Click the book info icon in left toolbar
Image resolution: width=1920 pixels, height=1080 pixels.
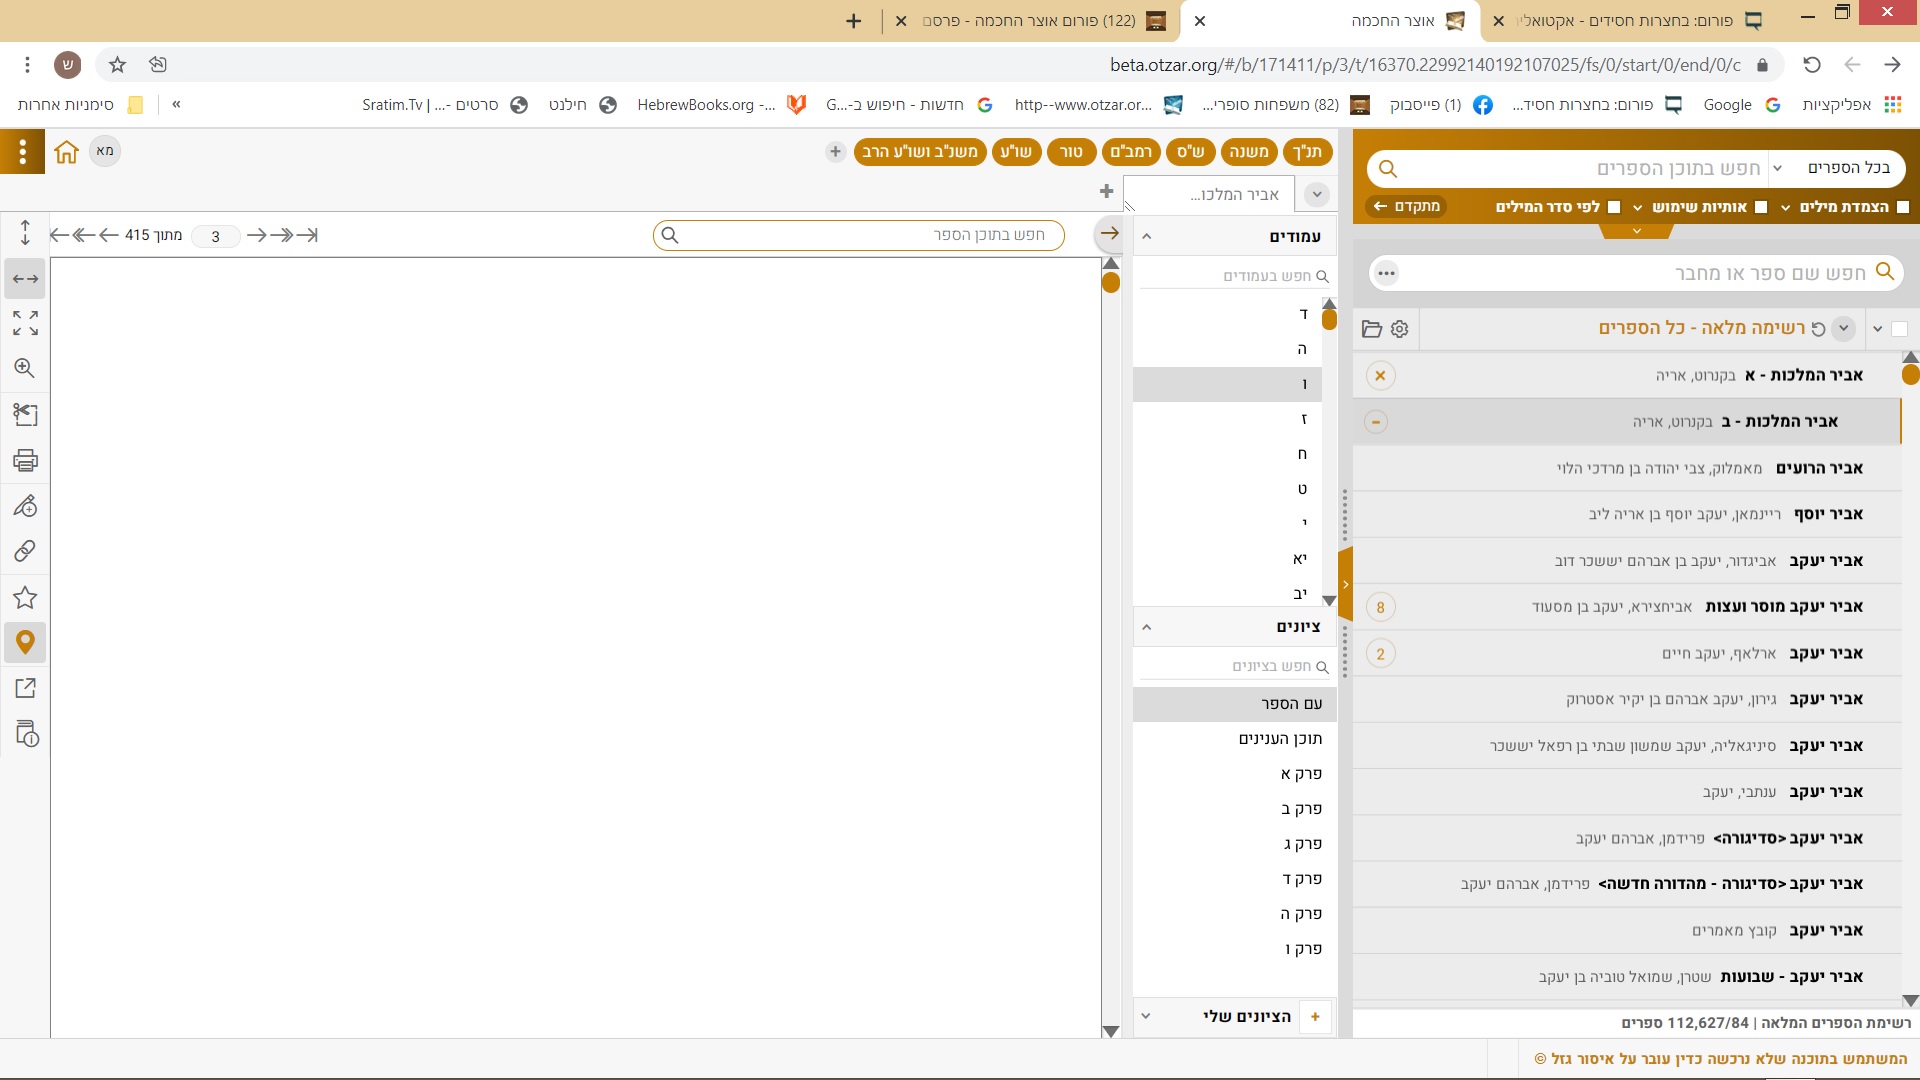[x=27, y=734]
